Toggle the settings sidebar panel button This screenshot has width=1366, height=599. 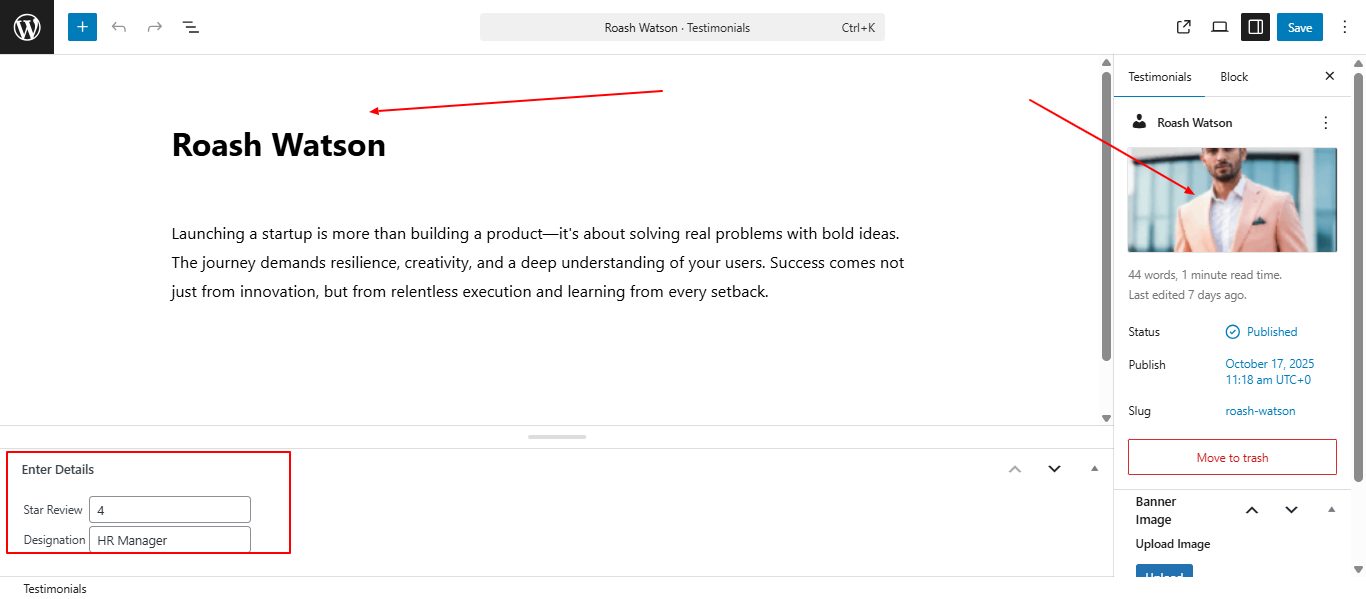coord(1255,27)
